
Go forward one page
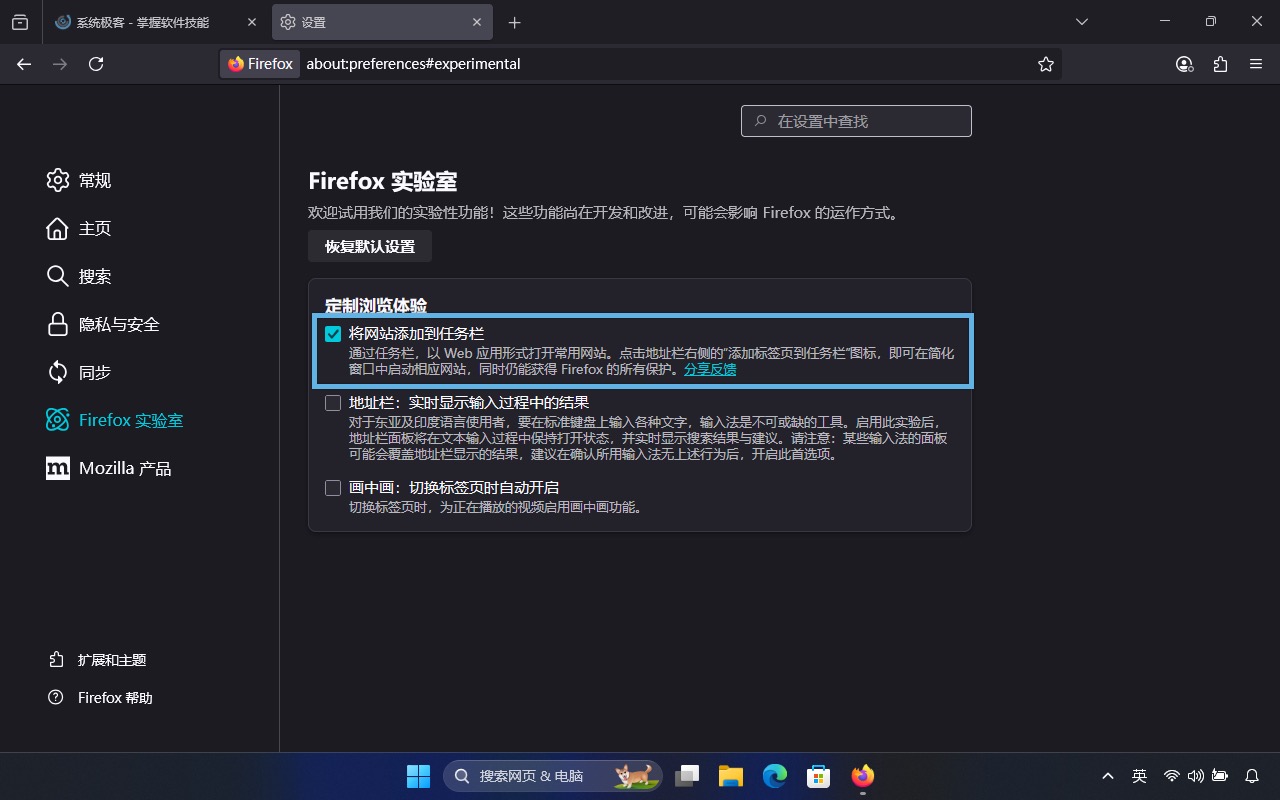[x=60, y=64]
